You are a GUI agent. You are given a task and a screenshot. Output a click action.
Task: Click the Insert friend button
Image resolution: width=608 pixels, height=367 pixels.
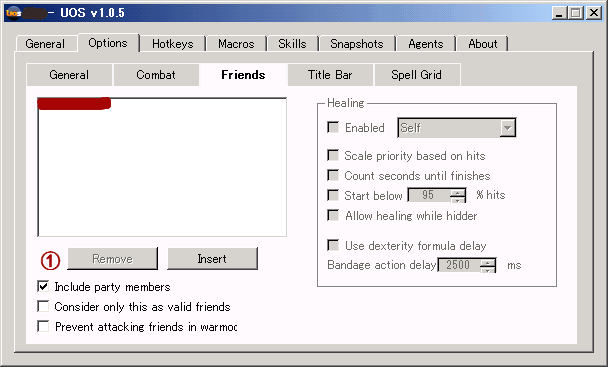(x=212, y=258)
